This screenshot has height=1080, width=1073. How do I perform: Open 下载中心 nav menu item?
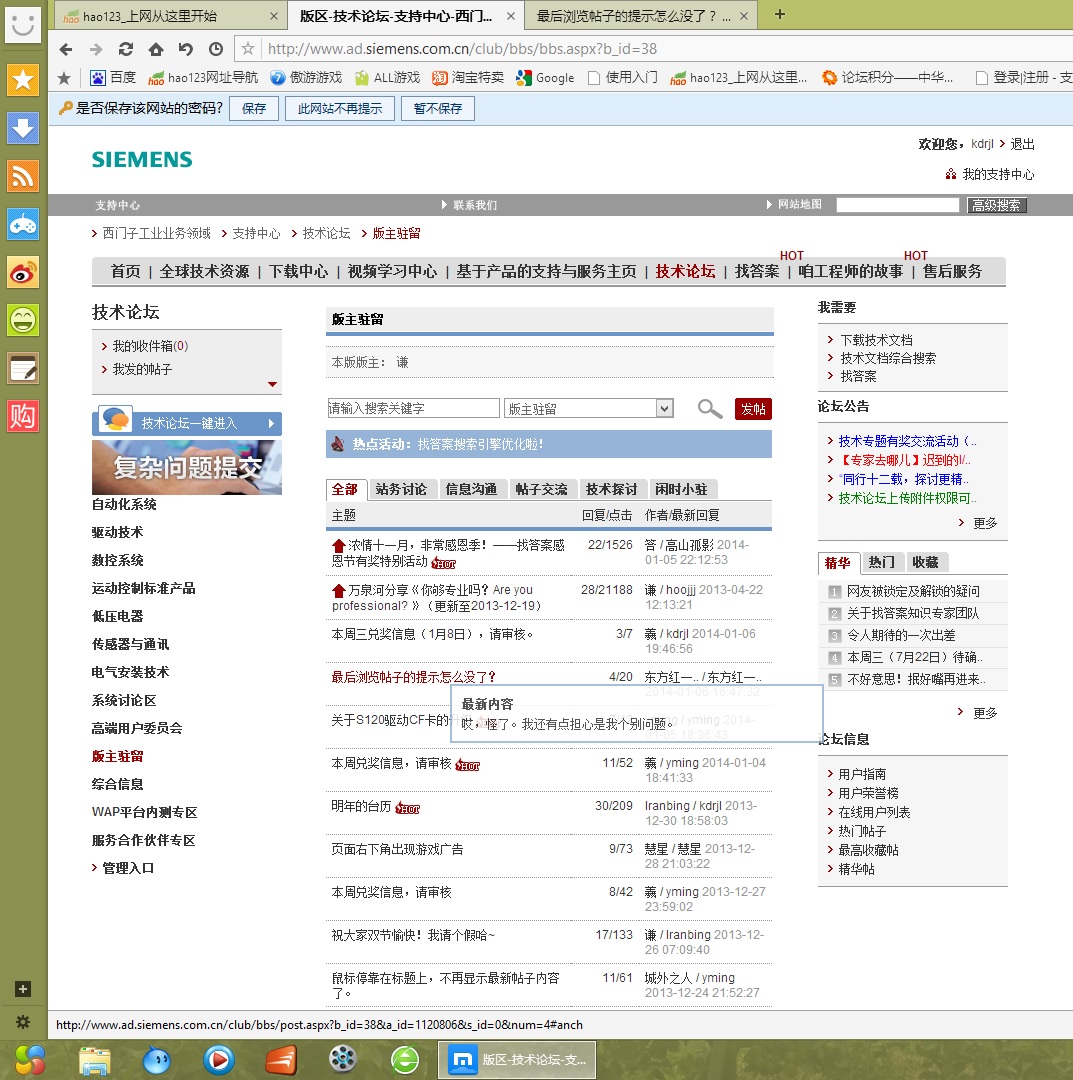(298, 271)
